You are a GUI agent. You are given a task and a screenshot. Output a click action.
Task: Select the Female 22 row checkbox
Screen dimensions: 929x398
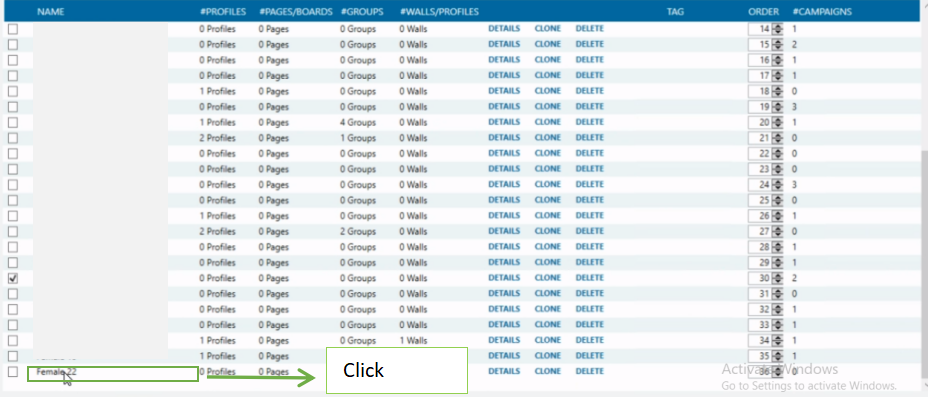click(12, 372)
